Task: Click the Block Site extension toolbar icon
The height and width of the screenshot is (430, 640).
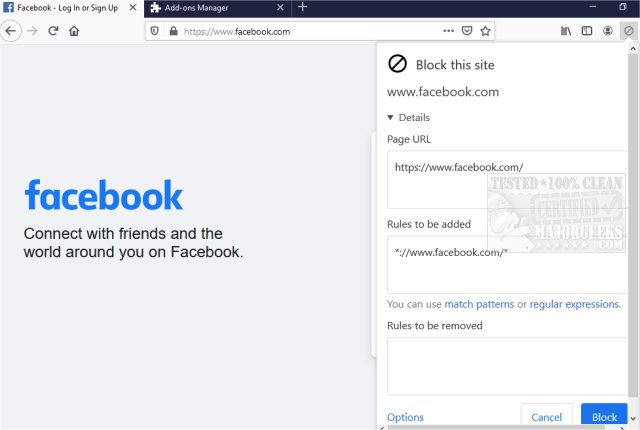Action: pos(628,31)
